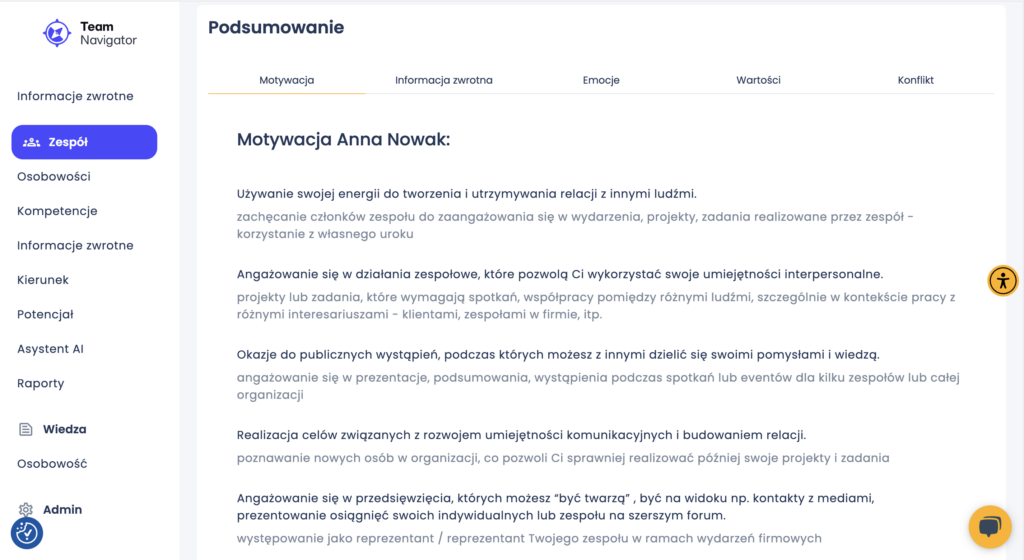Viewport: 1024px width, 560px height.
Task: Go to Kompetencje in the sidebar
Action: point(57,211)
